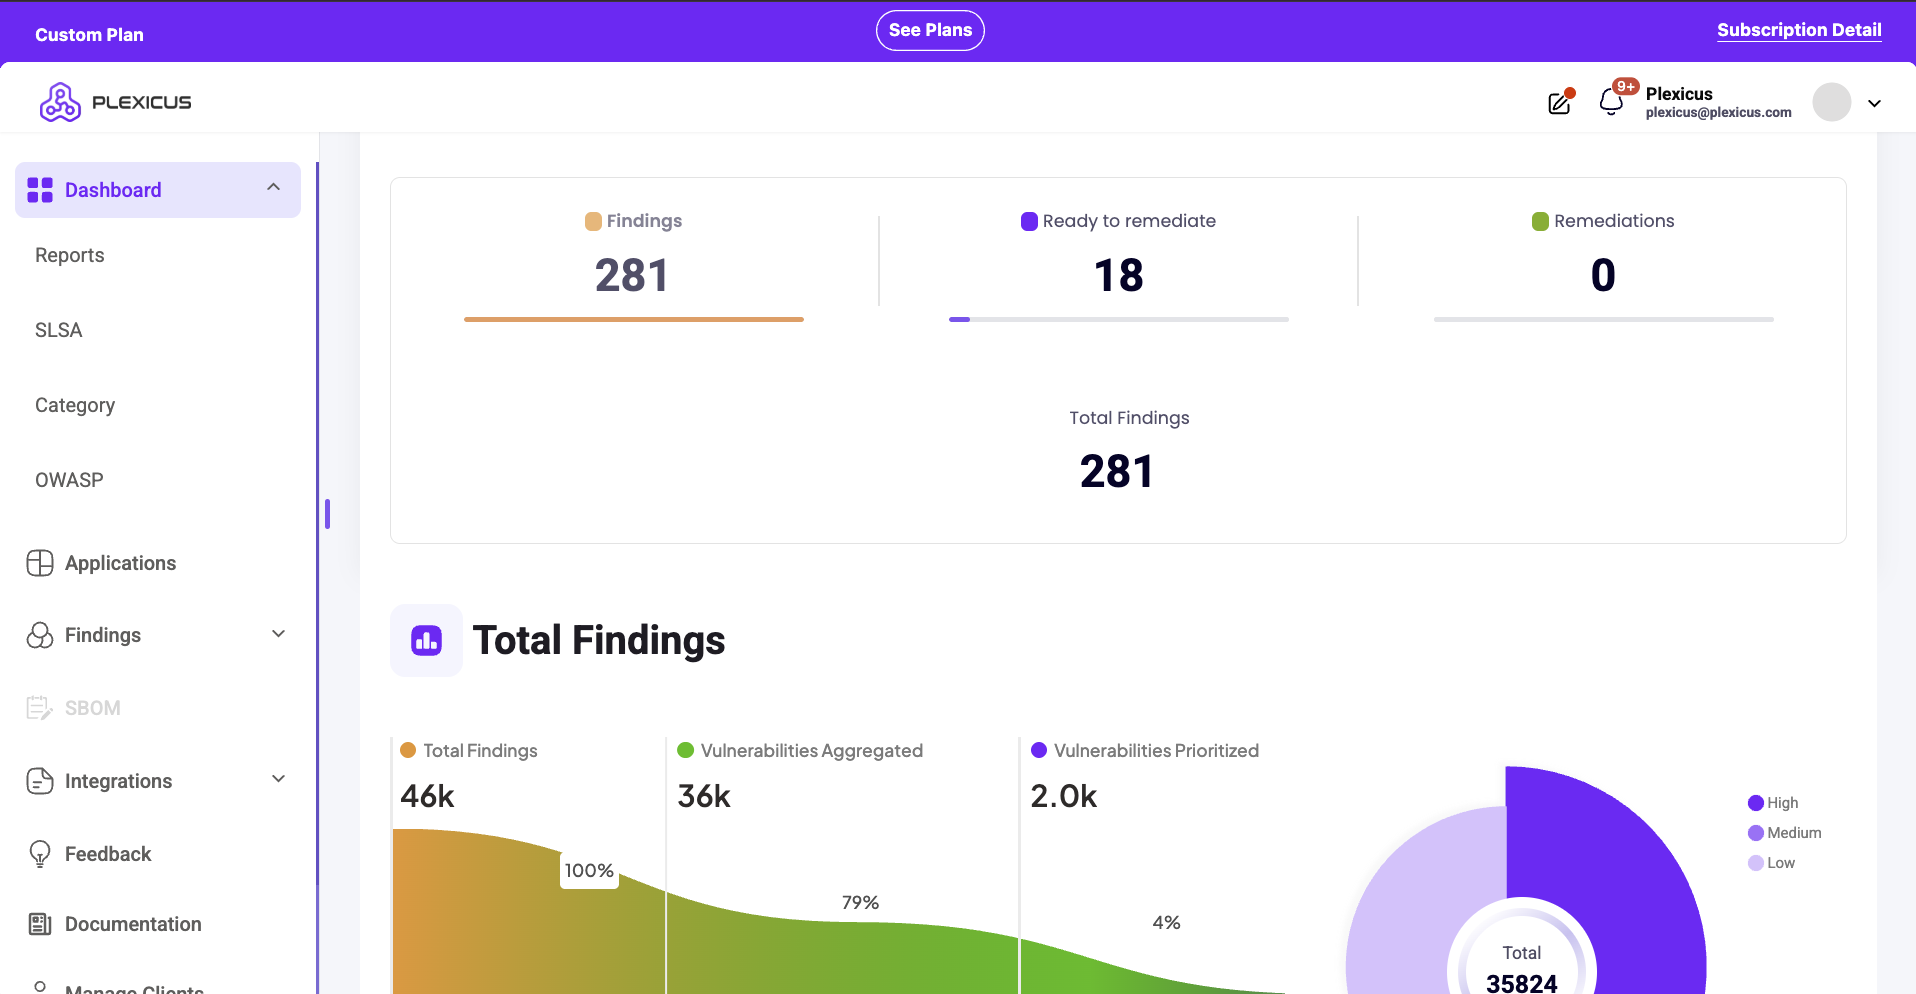Click the SBOM sidebar icon
Screen dimensions: 1916x994
click(x=40, y=708)
